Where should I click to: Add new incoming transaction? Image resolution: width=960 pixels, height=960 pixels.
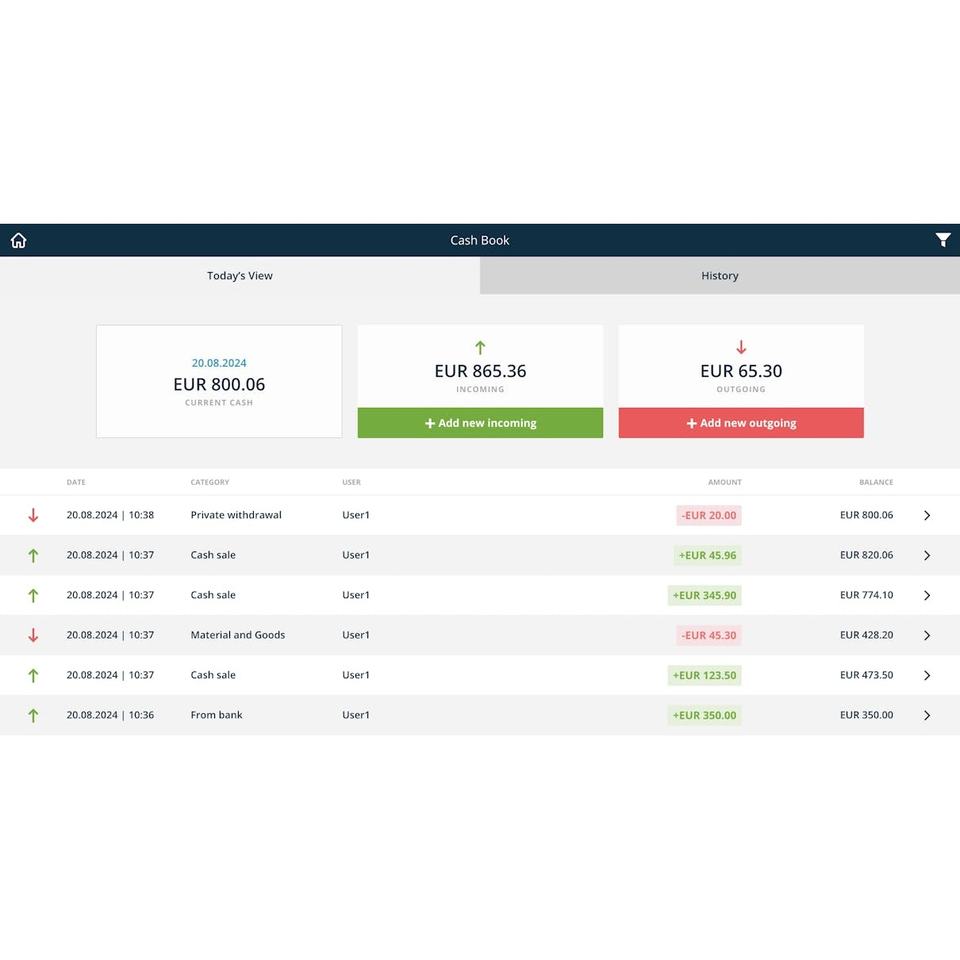[480, 423]
